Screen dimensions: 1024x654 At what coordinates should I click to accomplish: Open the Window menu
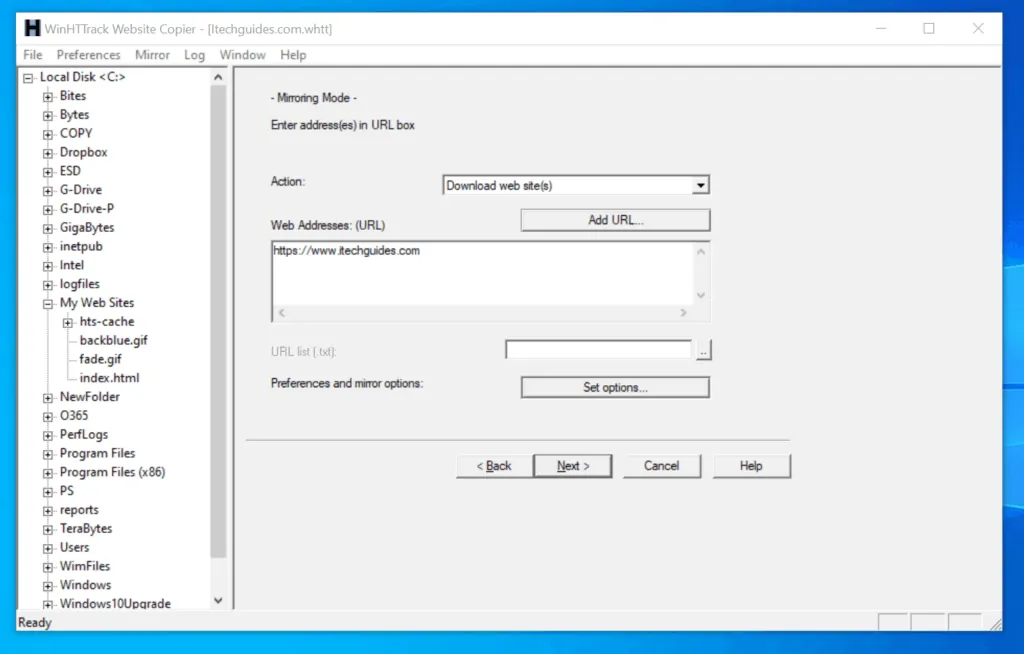click(x=242, y=55)
